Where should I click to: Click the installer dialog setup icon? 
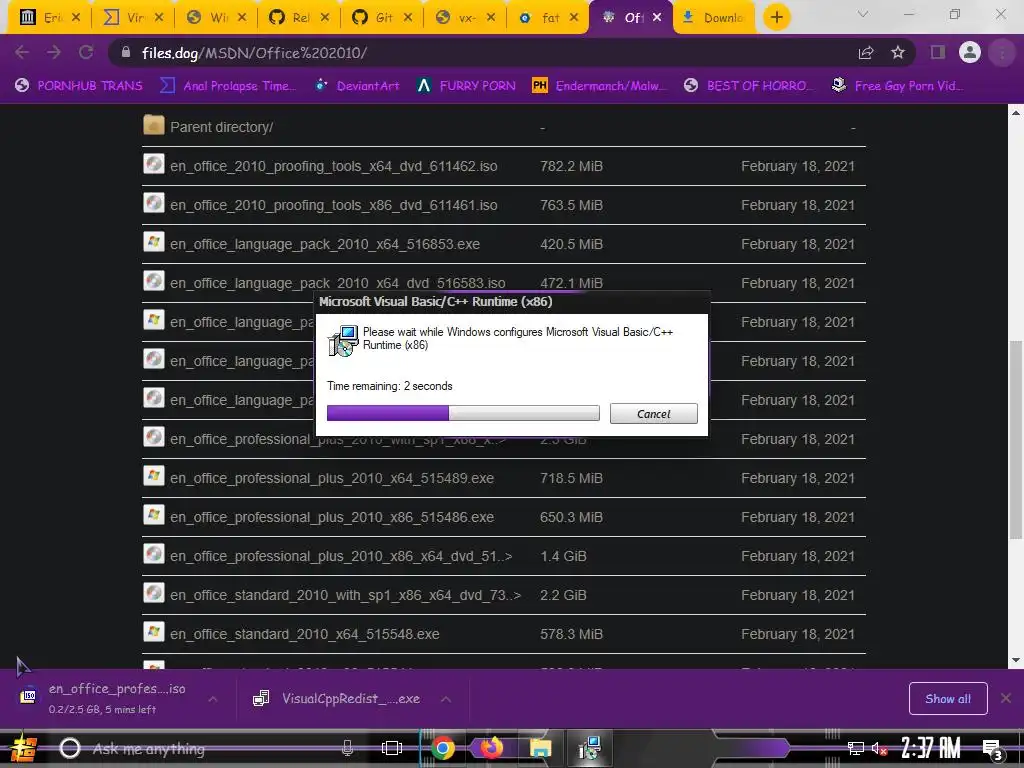point(343,340)
